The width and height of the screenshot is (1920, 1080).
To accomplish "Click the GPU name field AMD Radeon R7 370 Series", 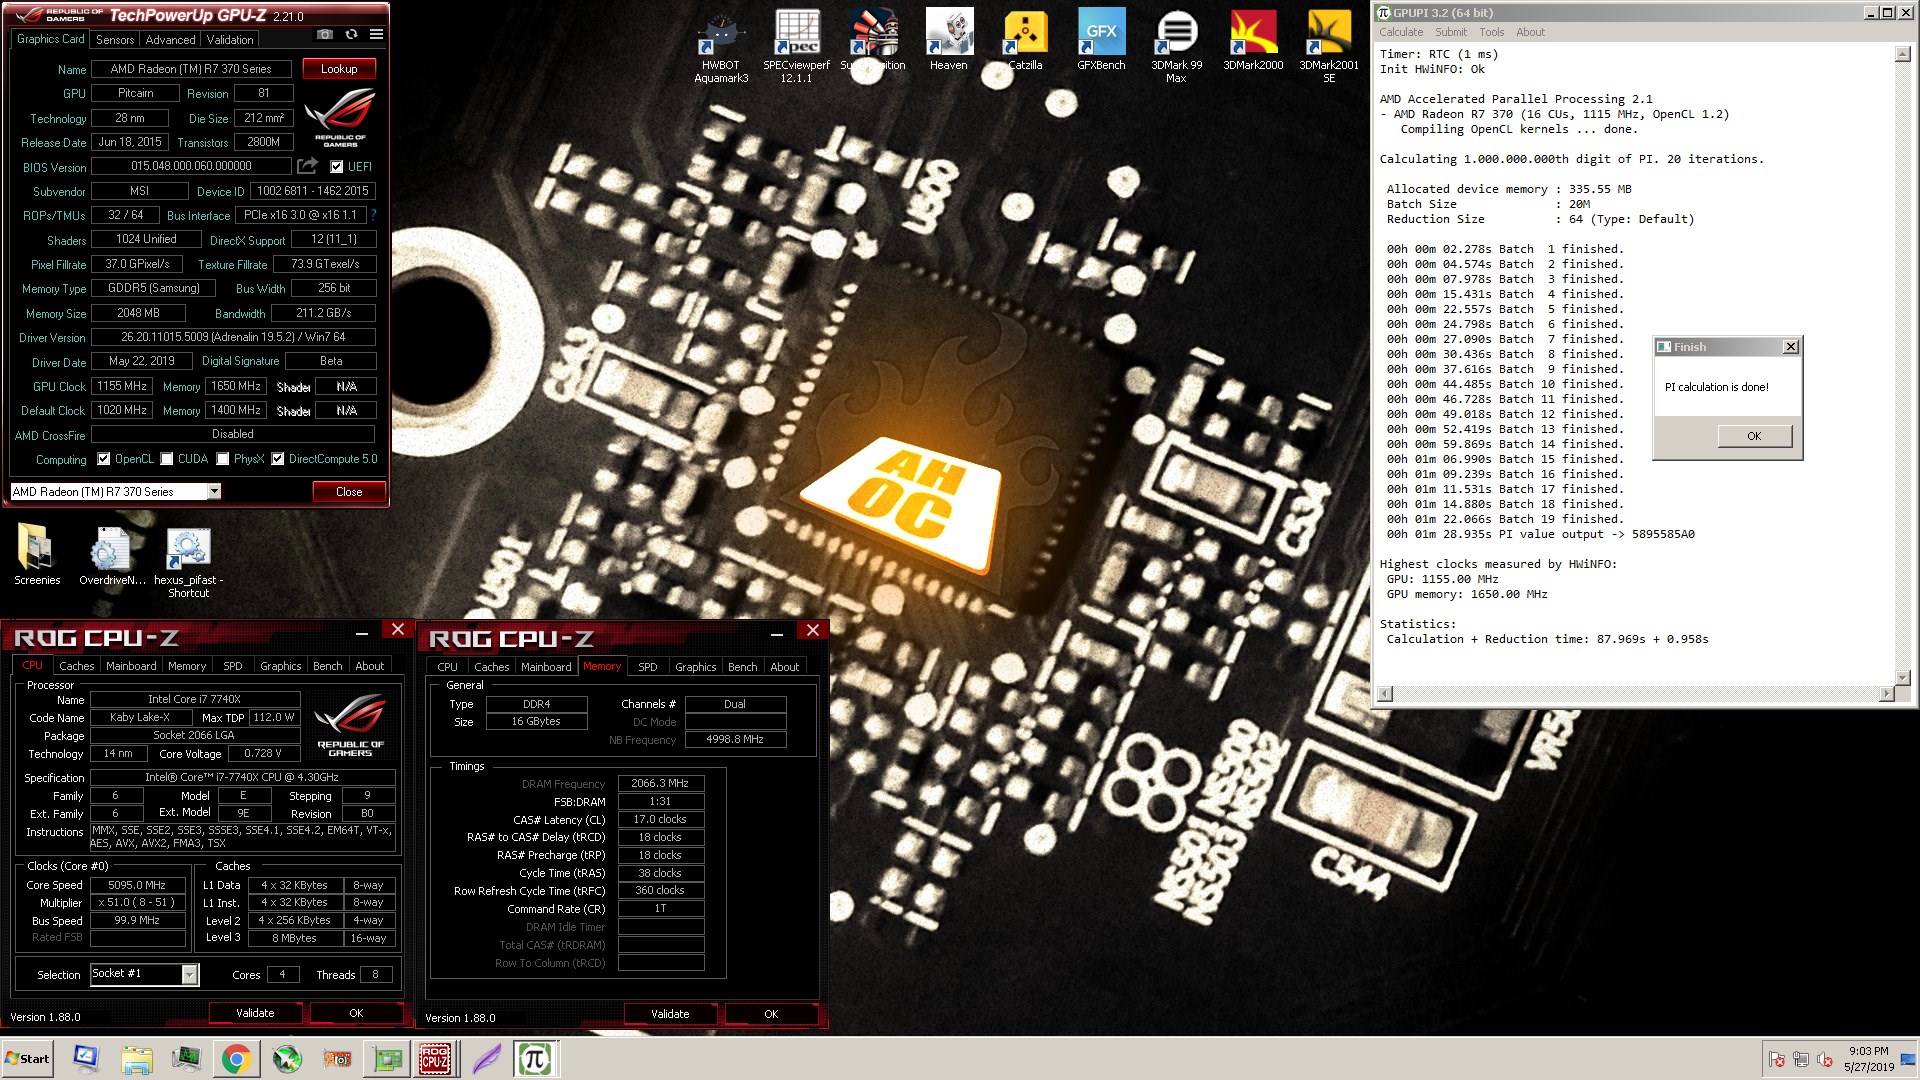I will click(191, 69).
